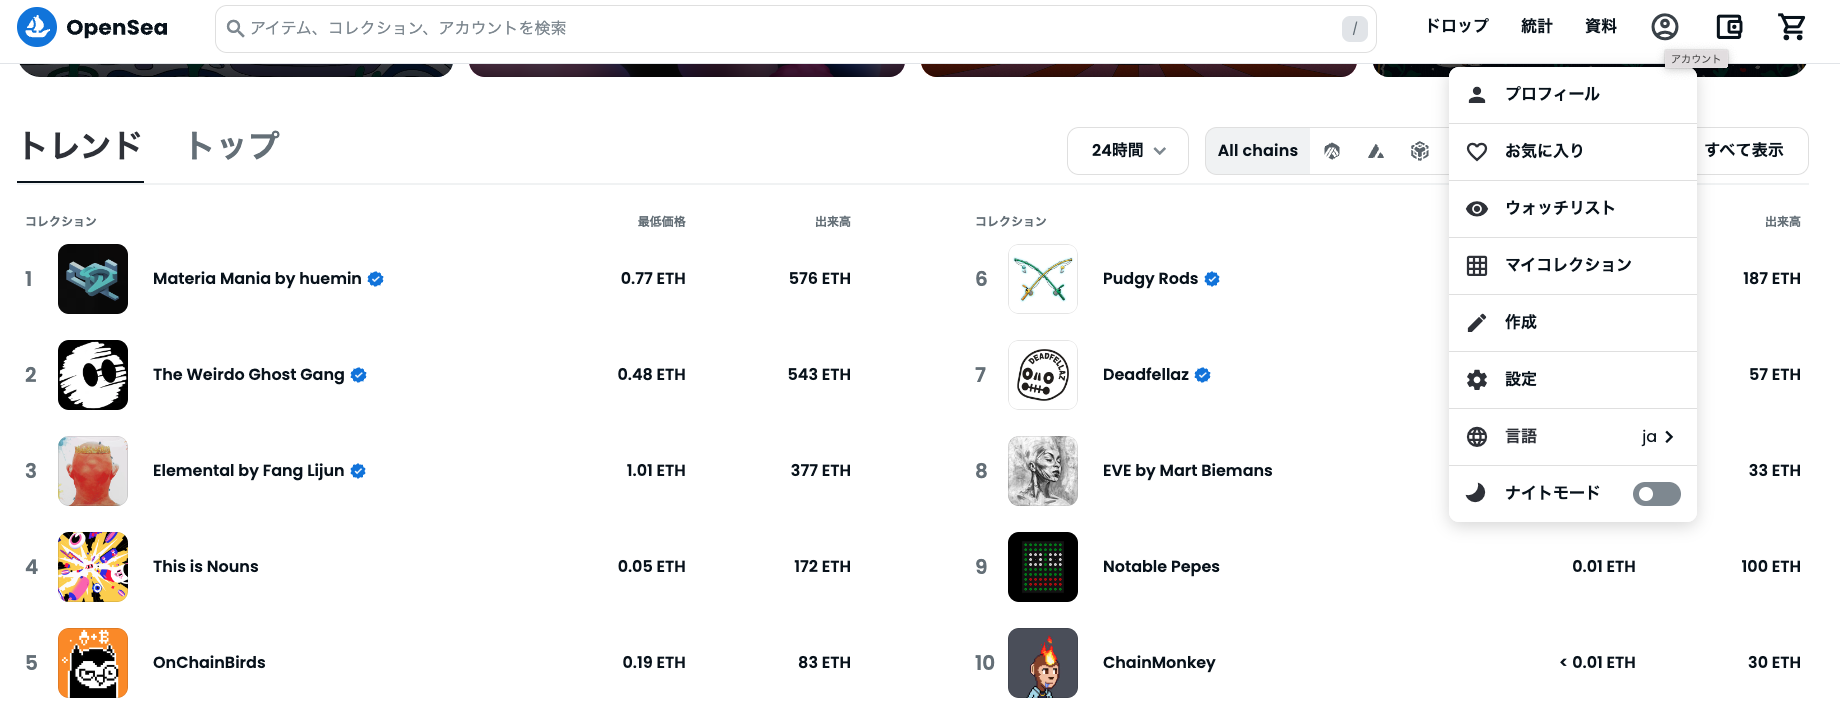This screenshot has width=1840, height=726.
Task: Click the account avatar icon
Action: click(x=1664, y=27)
